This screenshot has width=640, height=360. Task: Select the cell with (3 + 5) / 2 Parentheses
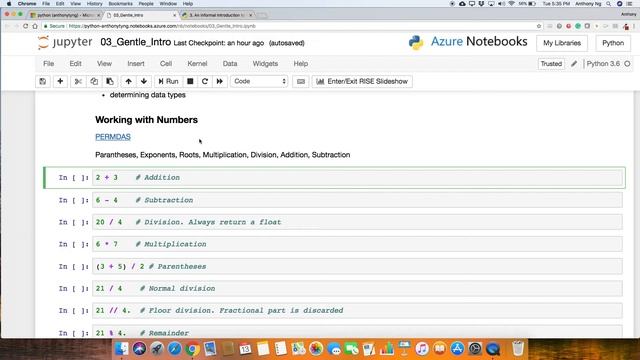click(357, 266)
